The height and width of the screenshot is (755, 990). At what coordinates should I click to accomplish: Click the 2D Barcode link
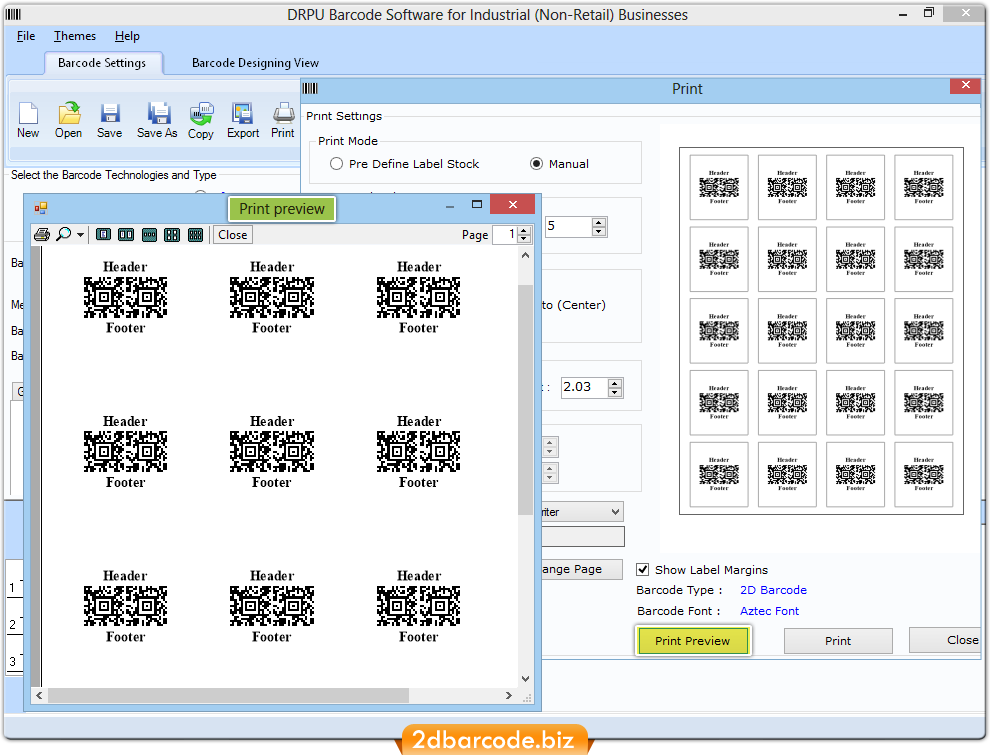773,590
